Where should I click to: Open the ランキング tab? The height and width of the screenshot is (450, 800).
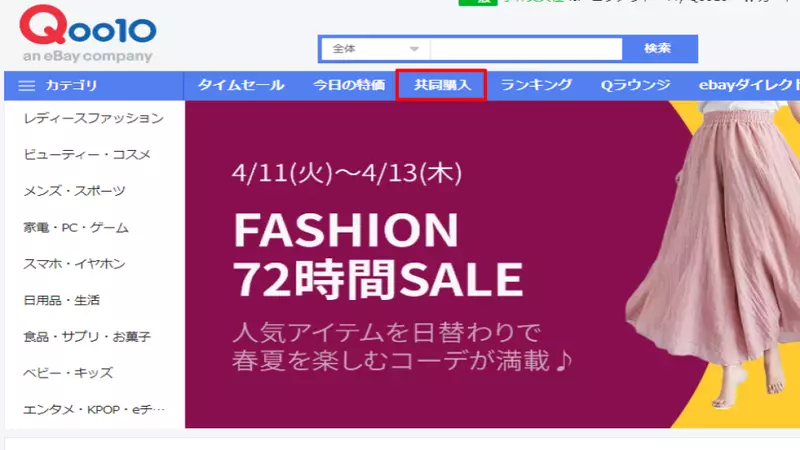coord(536,85)
